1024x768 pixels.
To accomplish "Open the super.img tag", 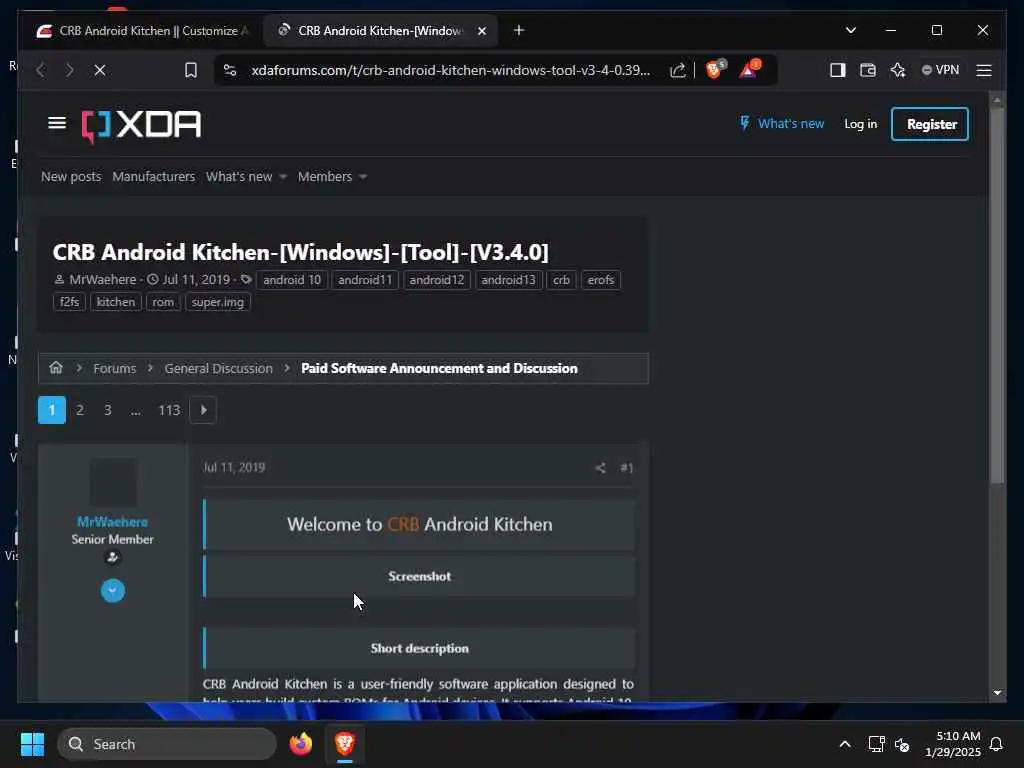I will [217, 302].
